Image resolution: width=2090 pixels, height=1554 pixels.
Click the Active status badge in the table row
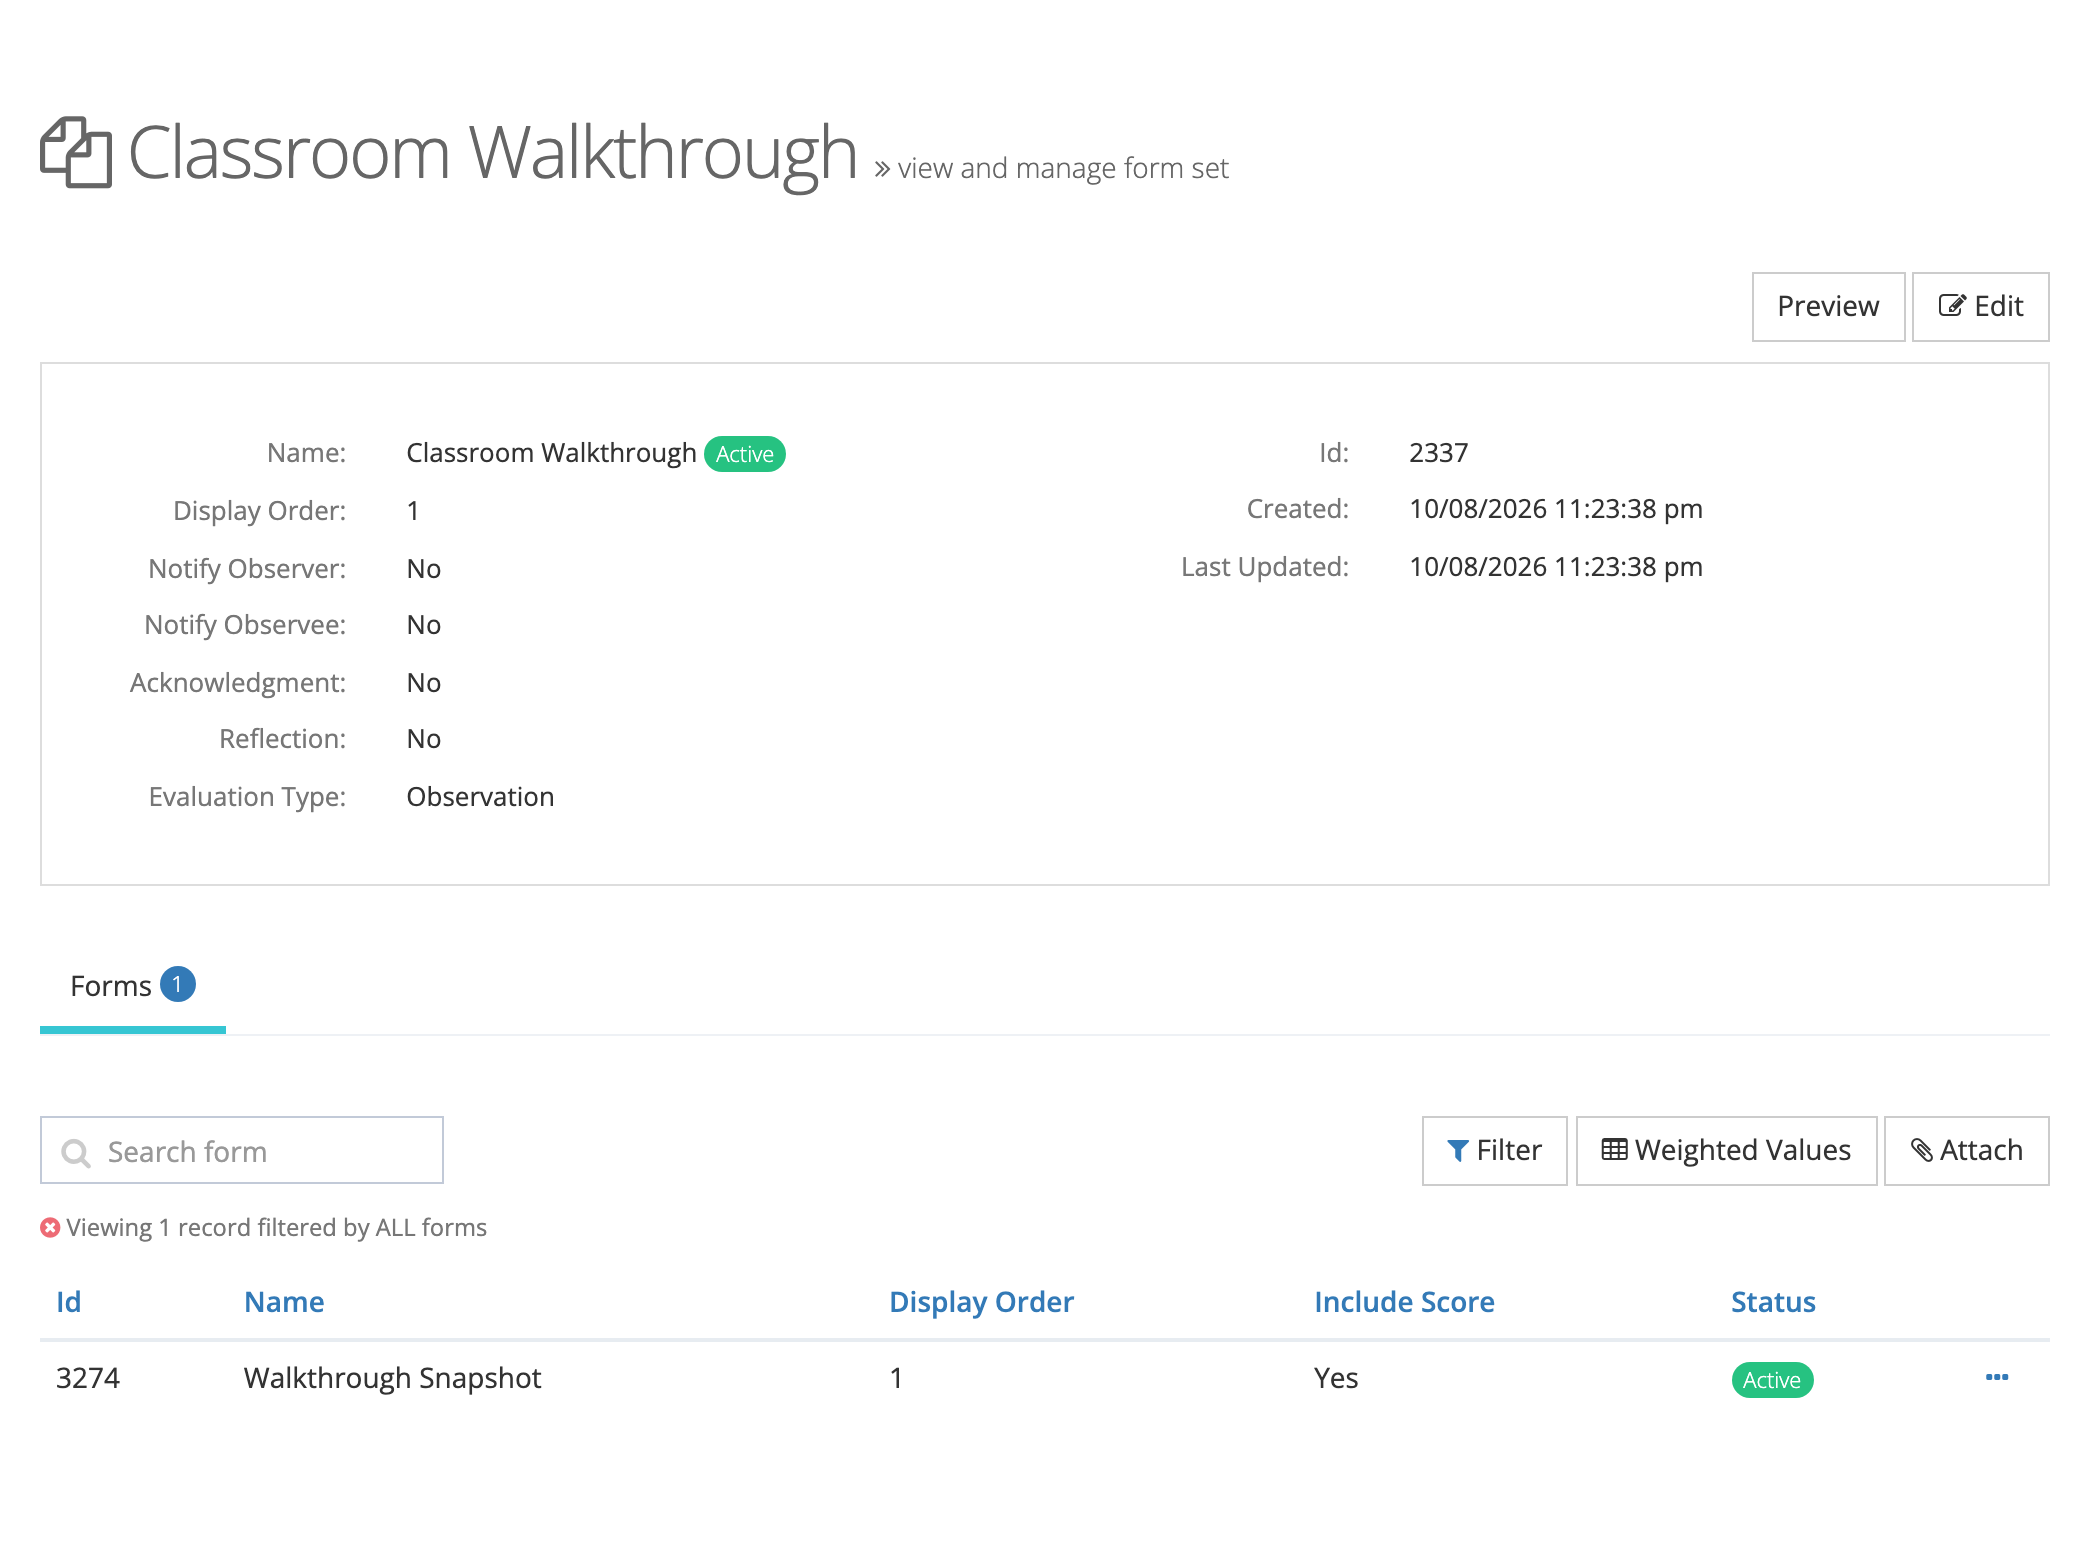coord(1772,1380)
